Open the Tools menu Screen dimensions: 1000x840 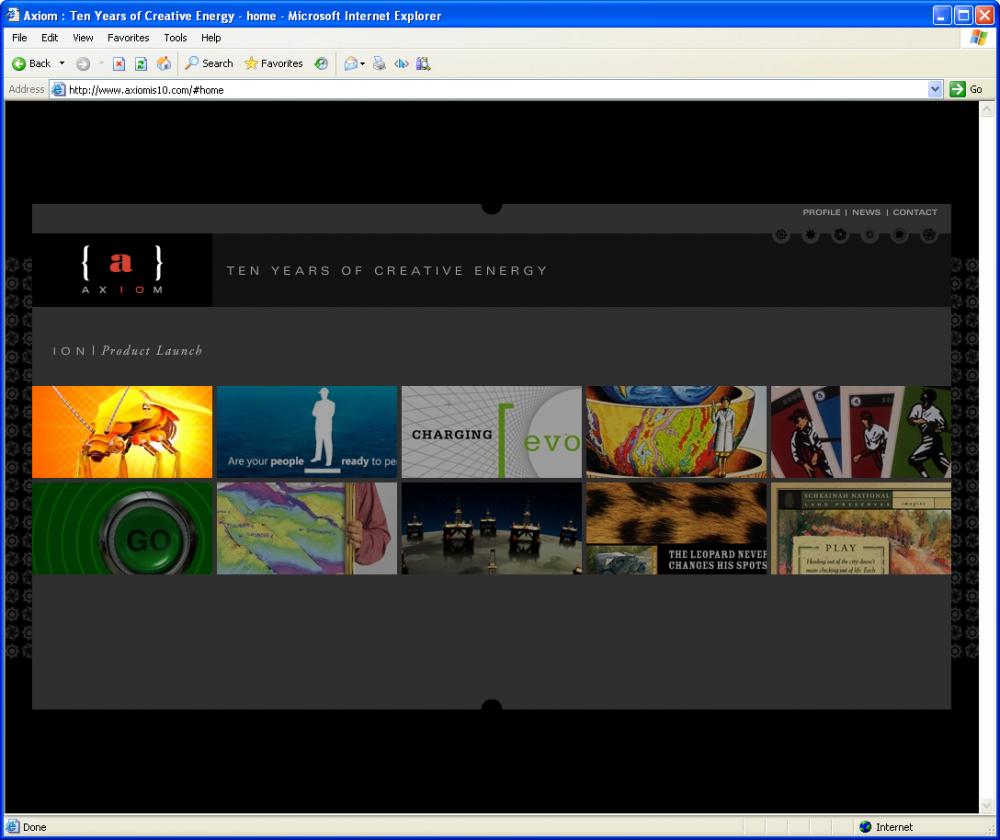[175, 38]
